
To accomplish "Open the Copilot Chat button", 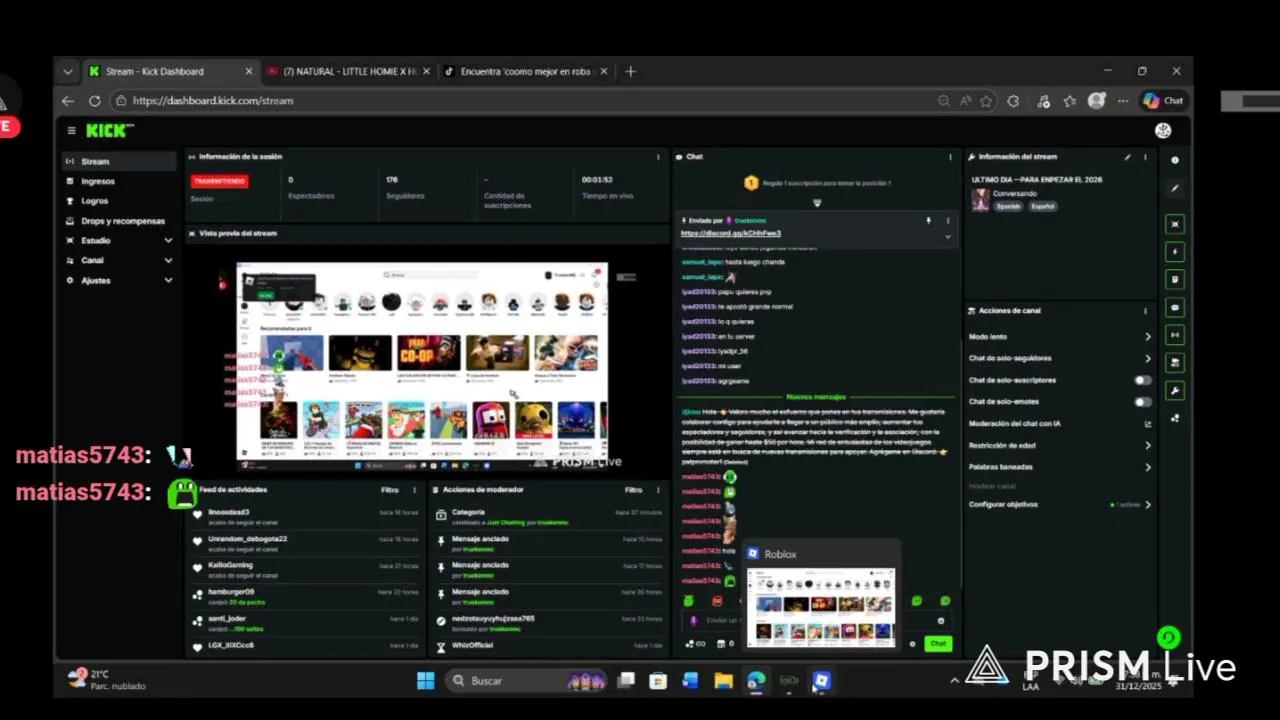I will pyautogui.click(x=1163, y=101).
